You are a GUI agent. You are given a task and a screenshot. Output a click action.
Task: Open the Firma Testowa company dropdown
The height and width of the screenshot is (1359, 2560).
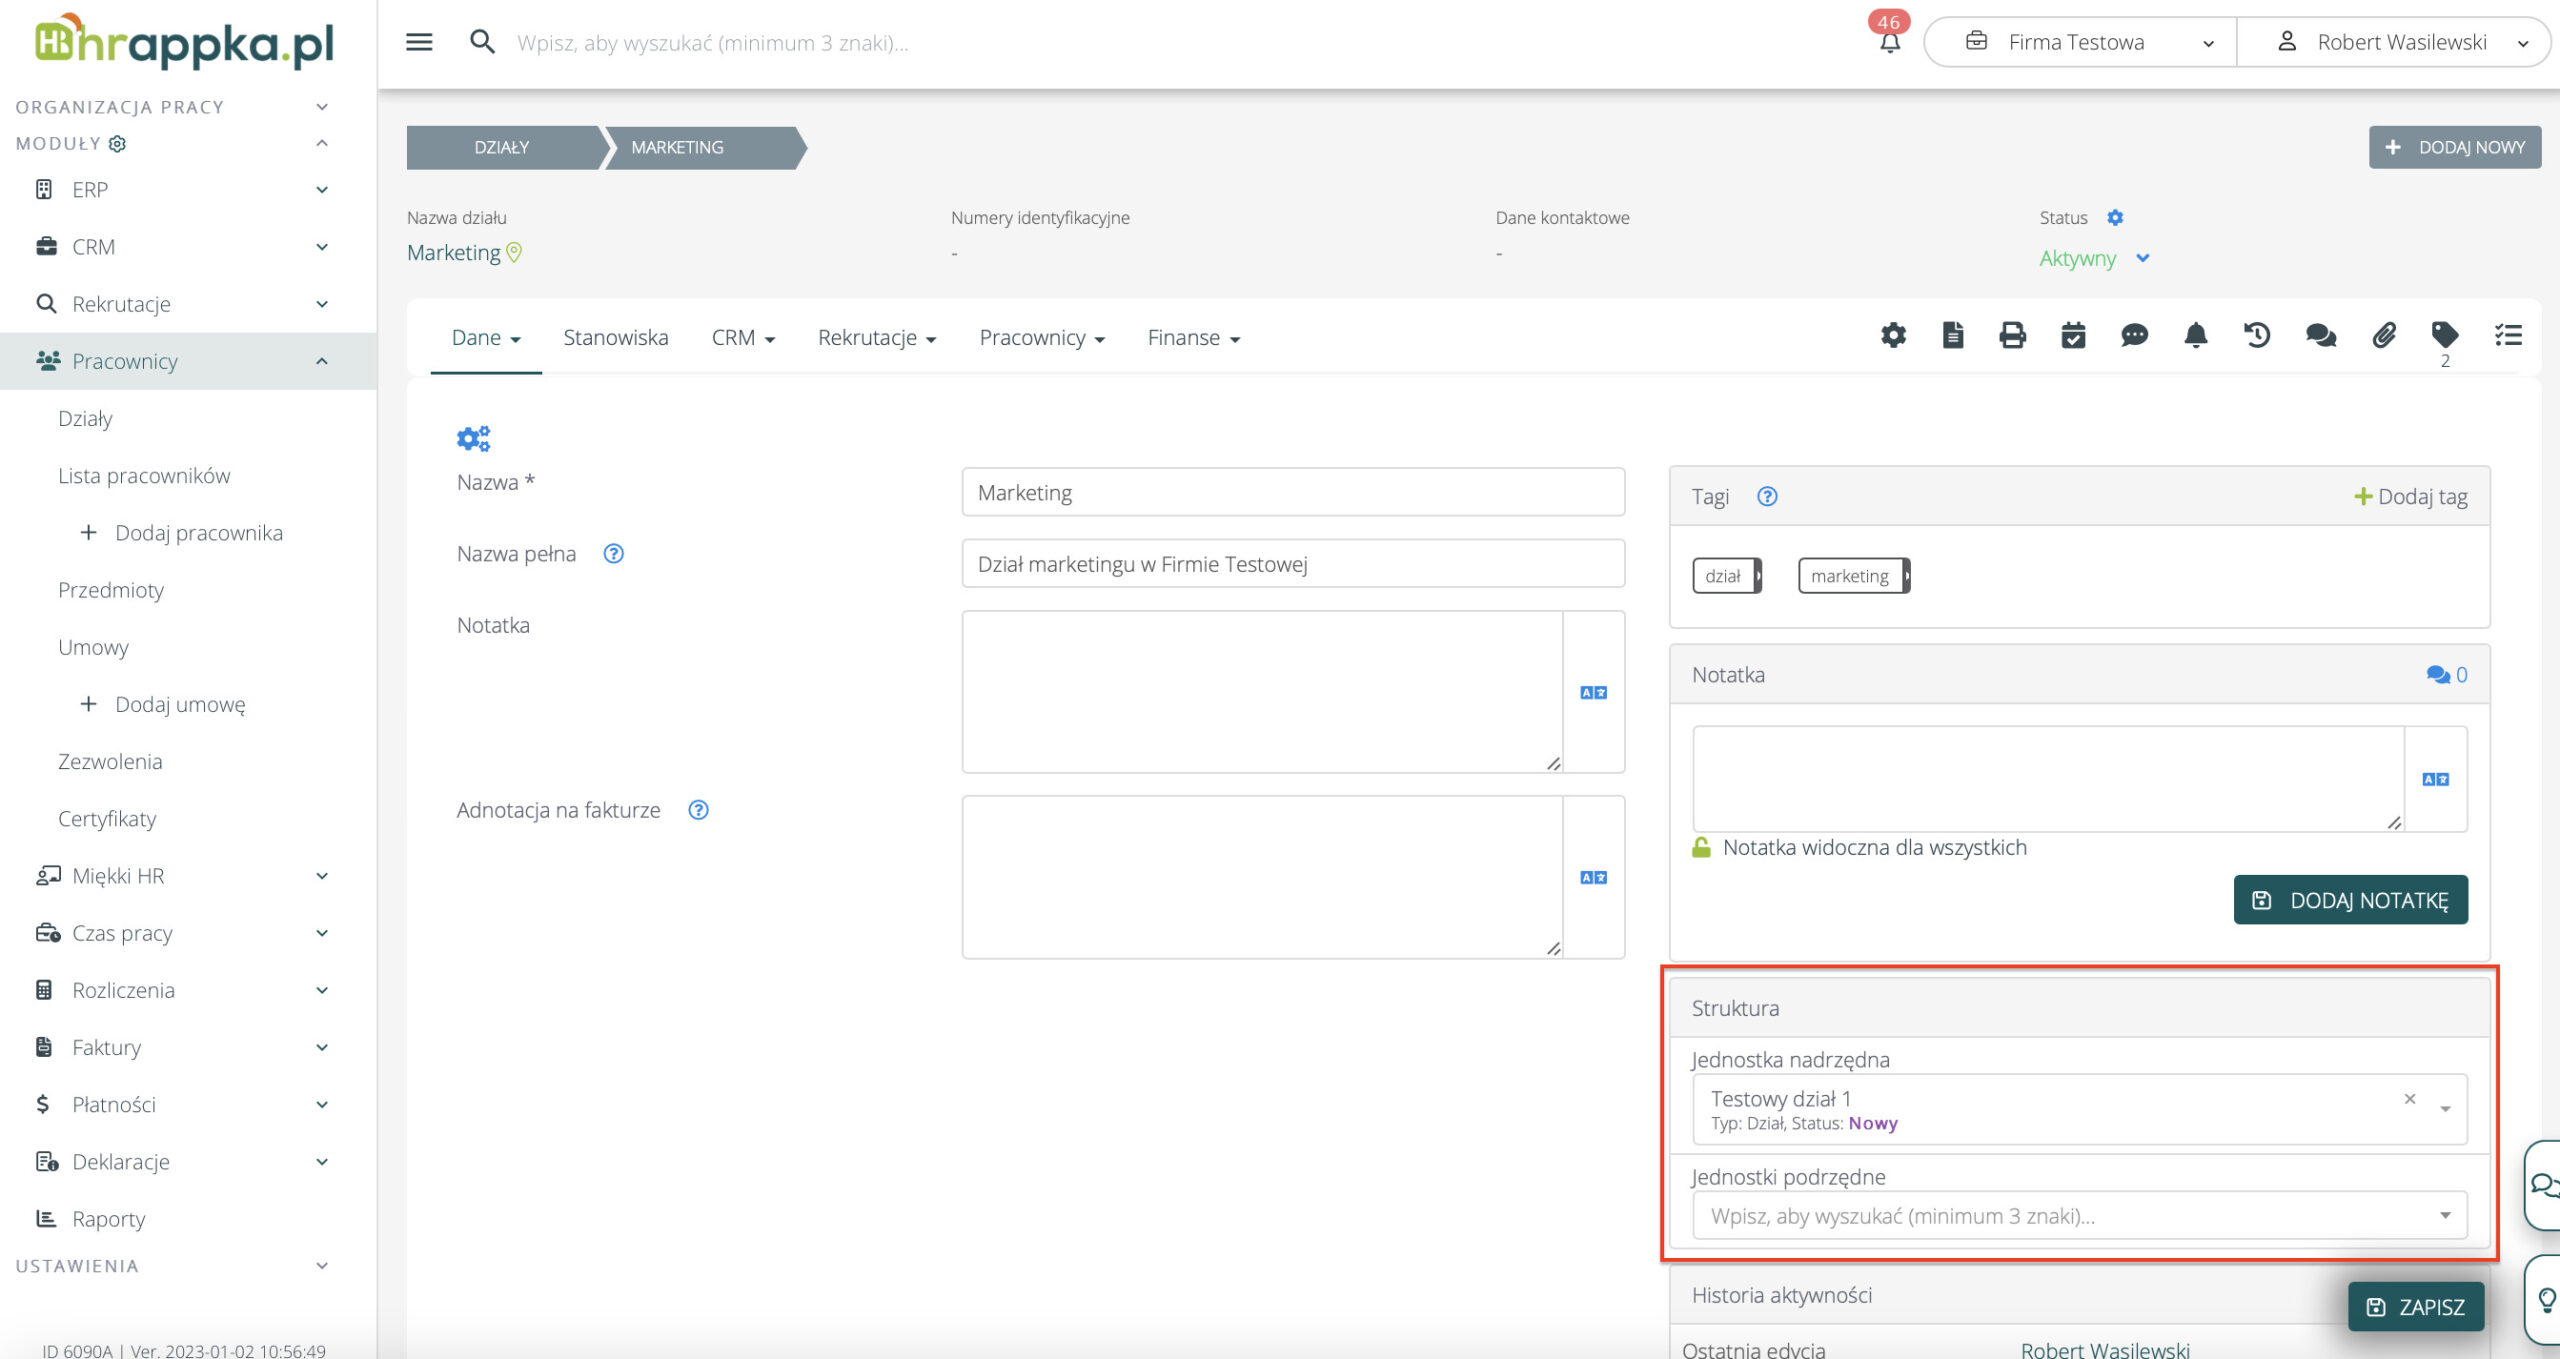click(2079, 42)
